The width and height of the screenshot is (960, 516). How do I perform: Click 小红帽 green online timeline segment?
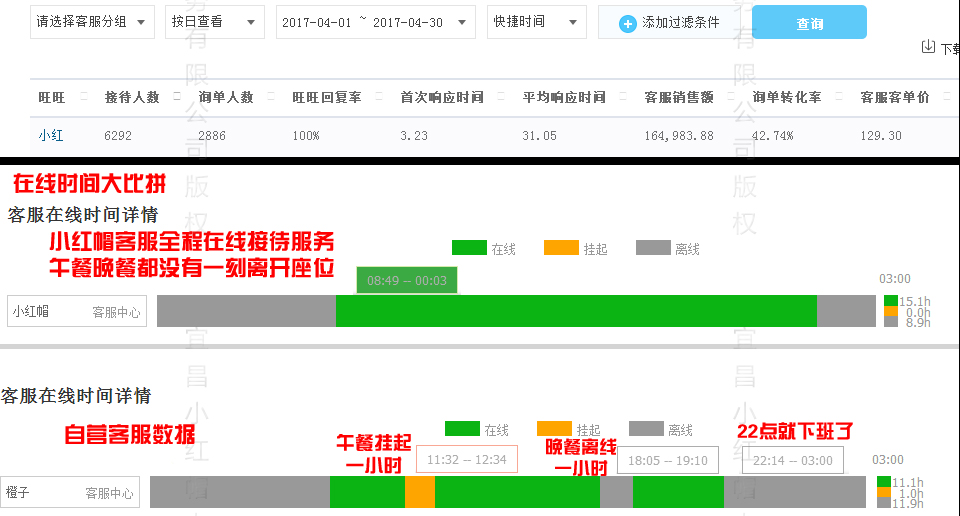(576, 311)
